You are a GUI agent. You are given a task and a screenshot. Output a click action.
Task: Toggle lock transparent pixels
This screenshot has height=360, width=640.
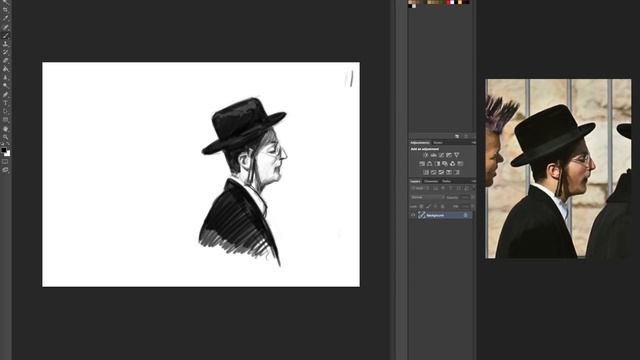click(x=421, y=207)
